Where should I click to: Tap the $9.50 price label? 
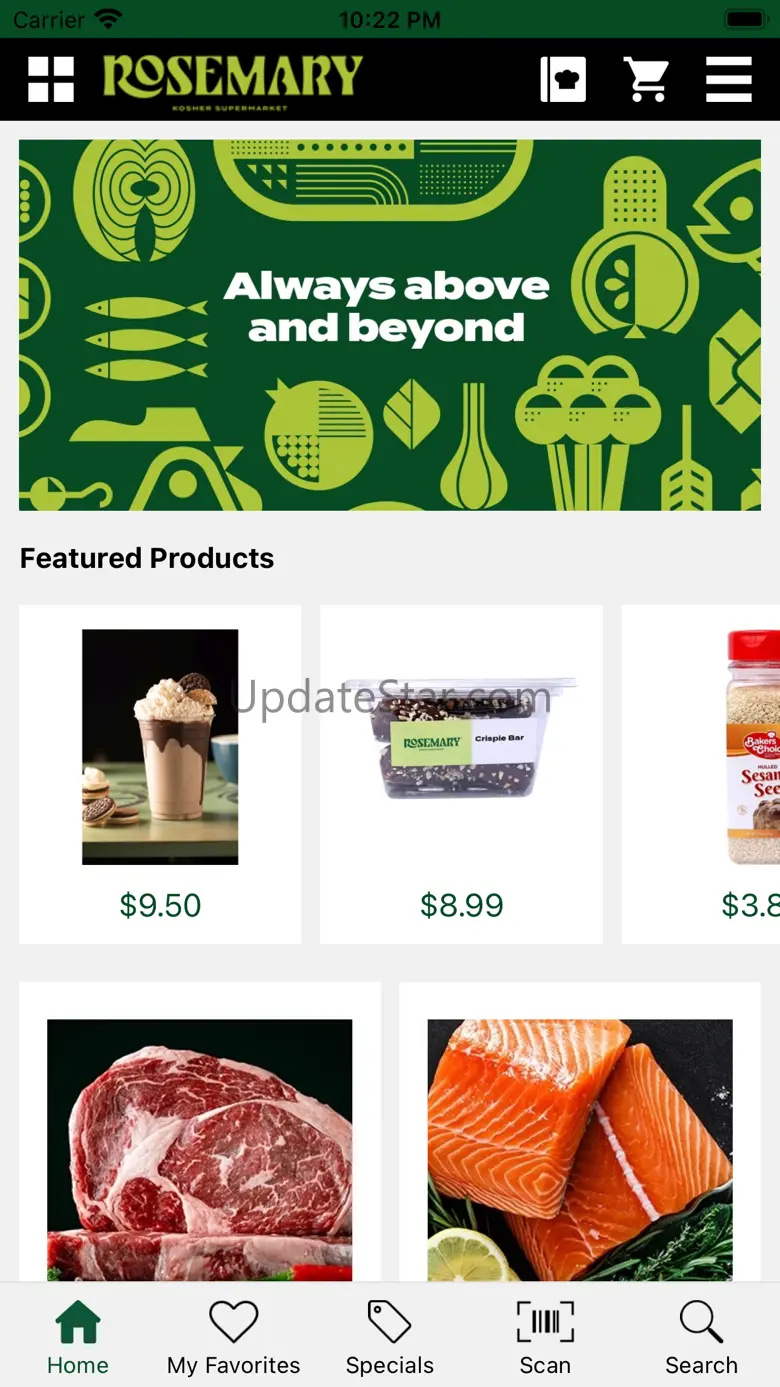coord(160,906)
